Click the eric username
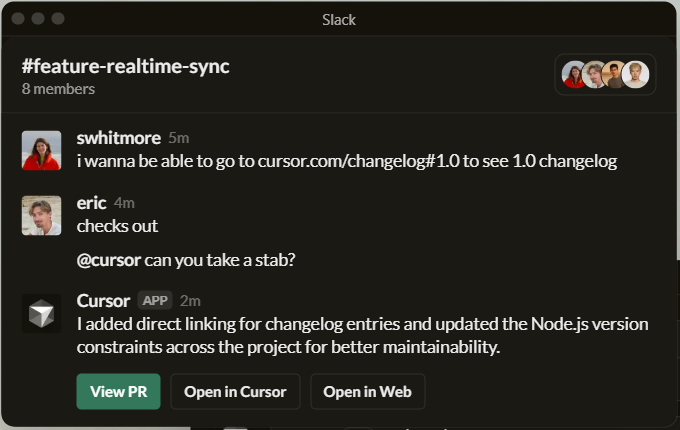This screenshot has width=680, height=430. 91,202
